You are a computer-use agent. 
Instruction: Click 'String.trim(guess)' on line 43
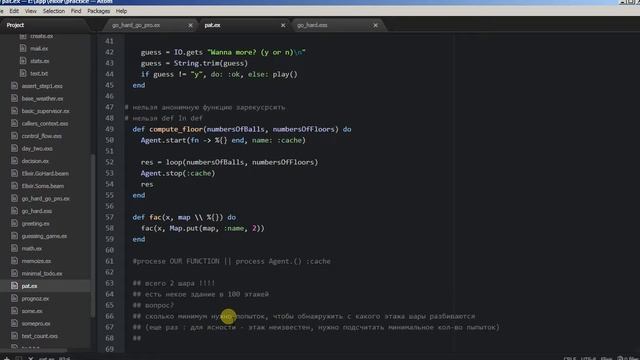pos(211,63)
